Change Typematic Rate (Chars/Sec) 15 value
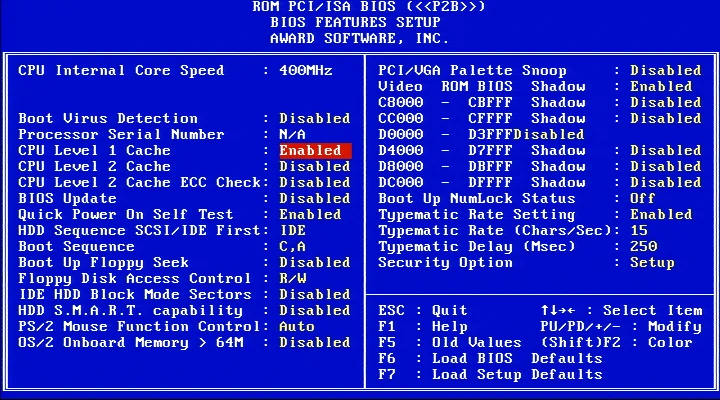Image resolution: width=720 pixels, height=400 pixels. [x=639, y=231]
